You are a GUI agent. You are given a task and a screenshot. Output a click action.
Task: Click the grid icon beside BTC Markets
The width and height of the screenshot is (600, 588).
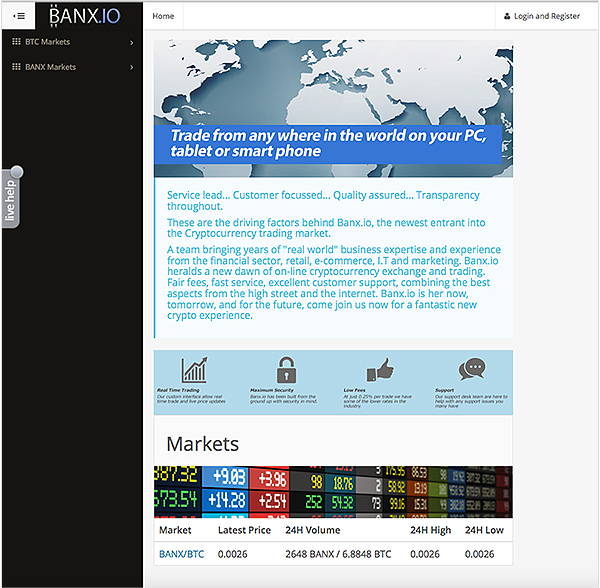tap(16, 42)
